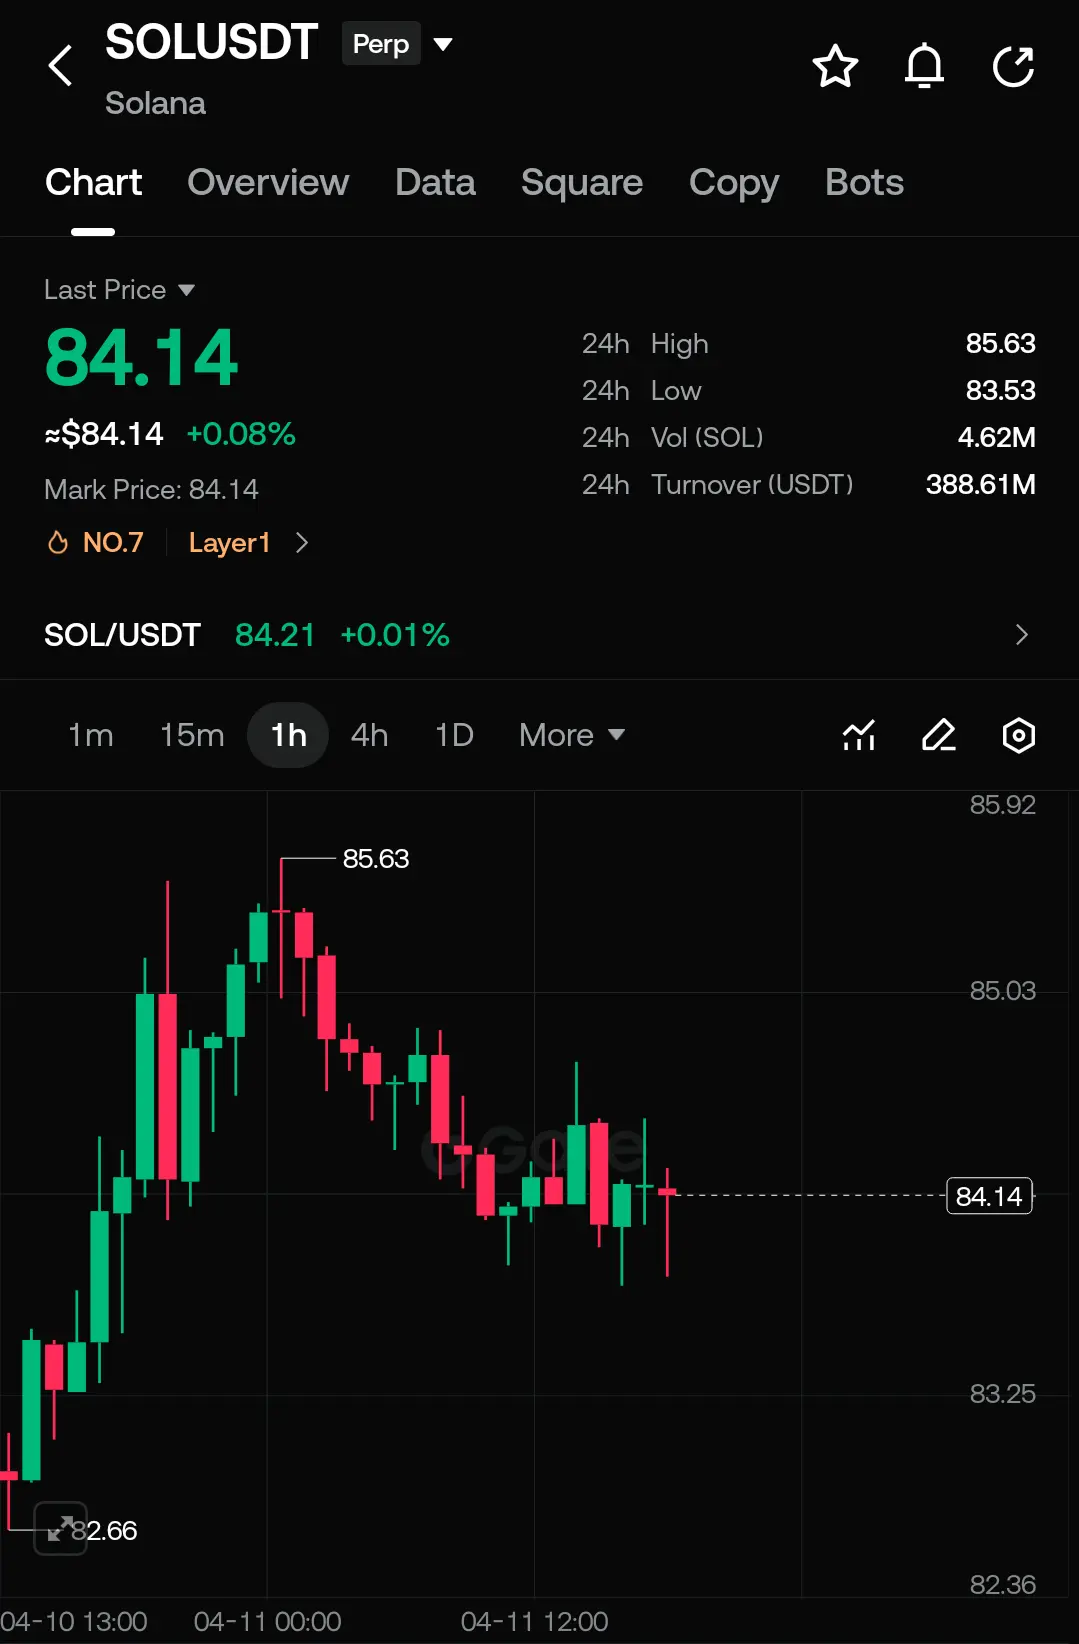This screenshot has height=1644, width=1079.
Task: Select the 15m timeframe
Action: [192, 735]
